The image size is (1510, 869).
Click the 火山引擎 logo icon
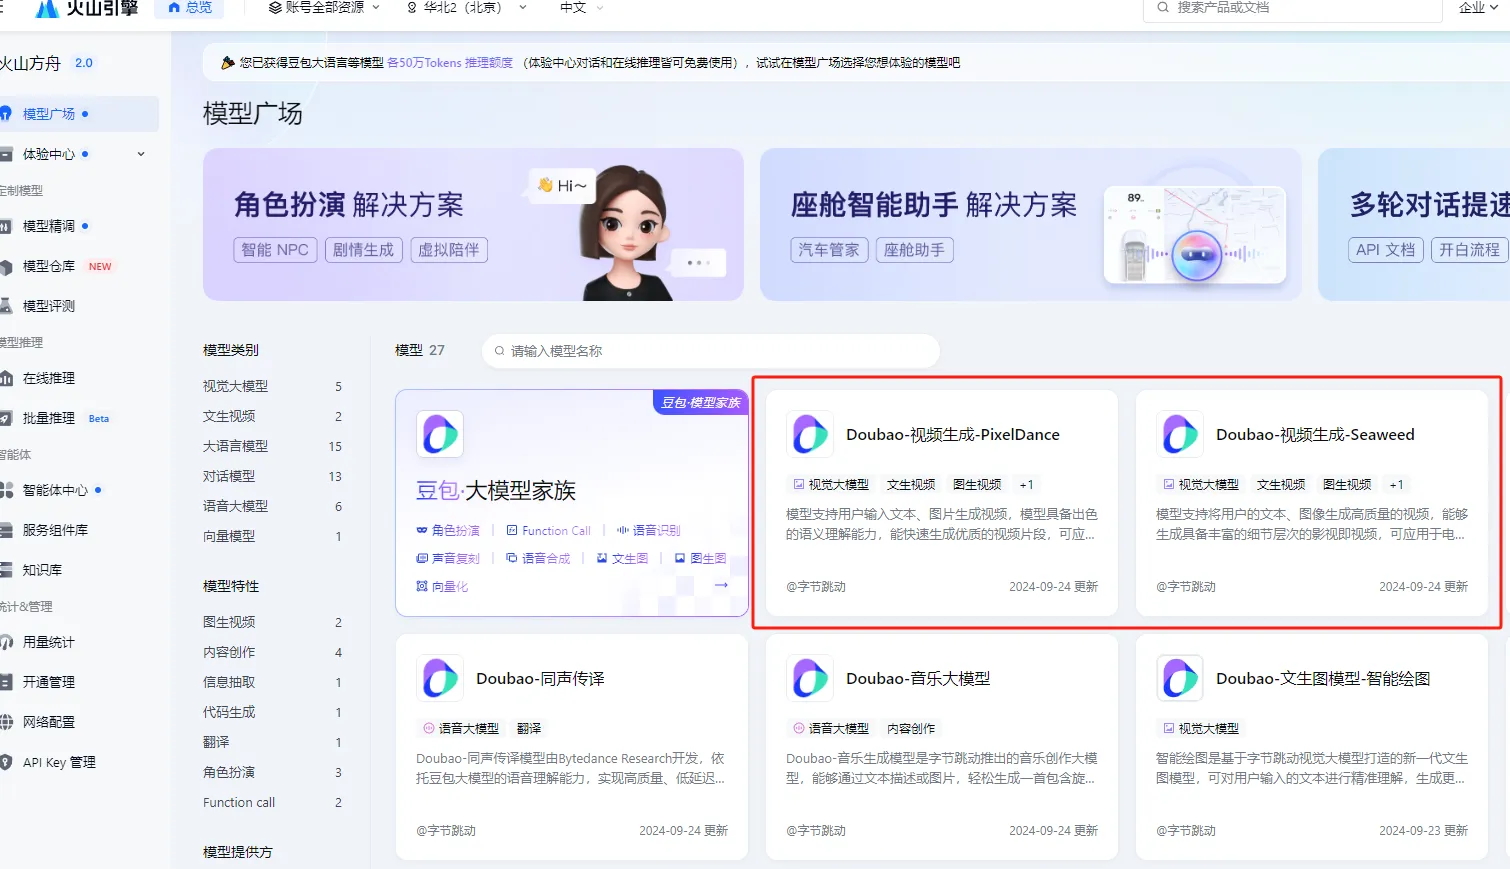pos(46,8)
